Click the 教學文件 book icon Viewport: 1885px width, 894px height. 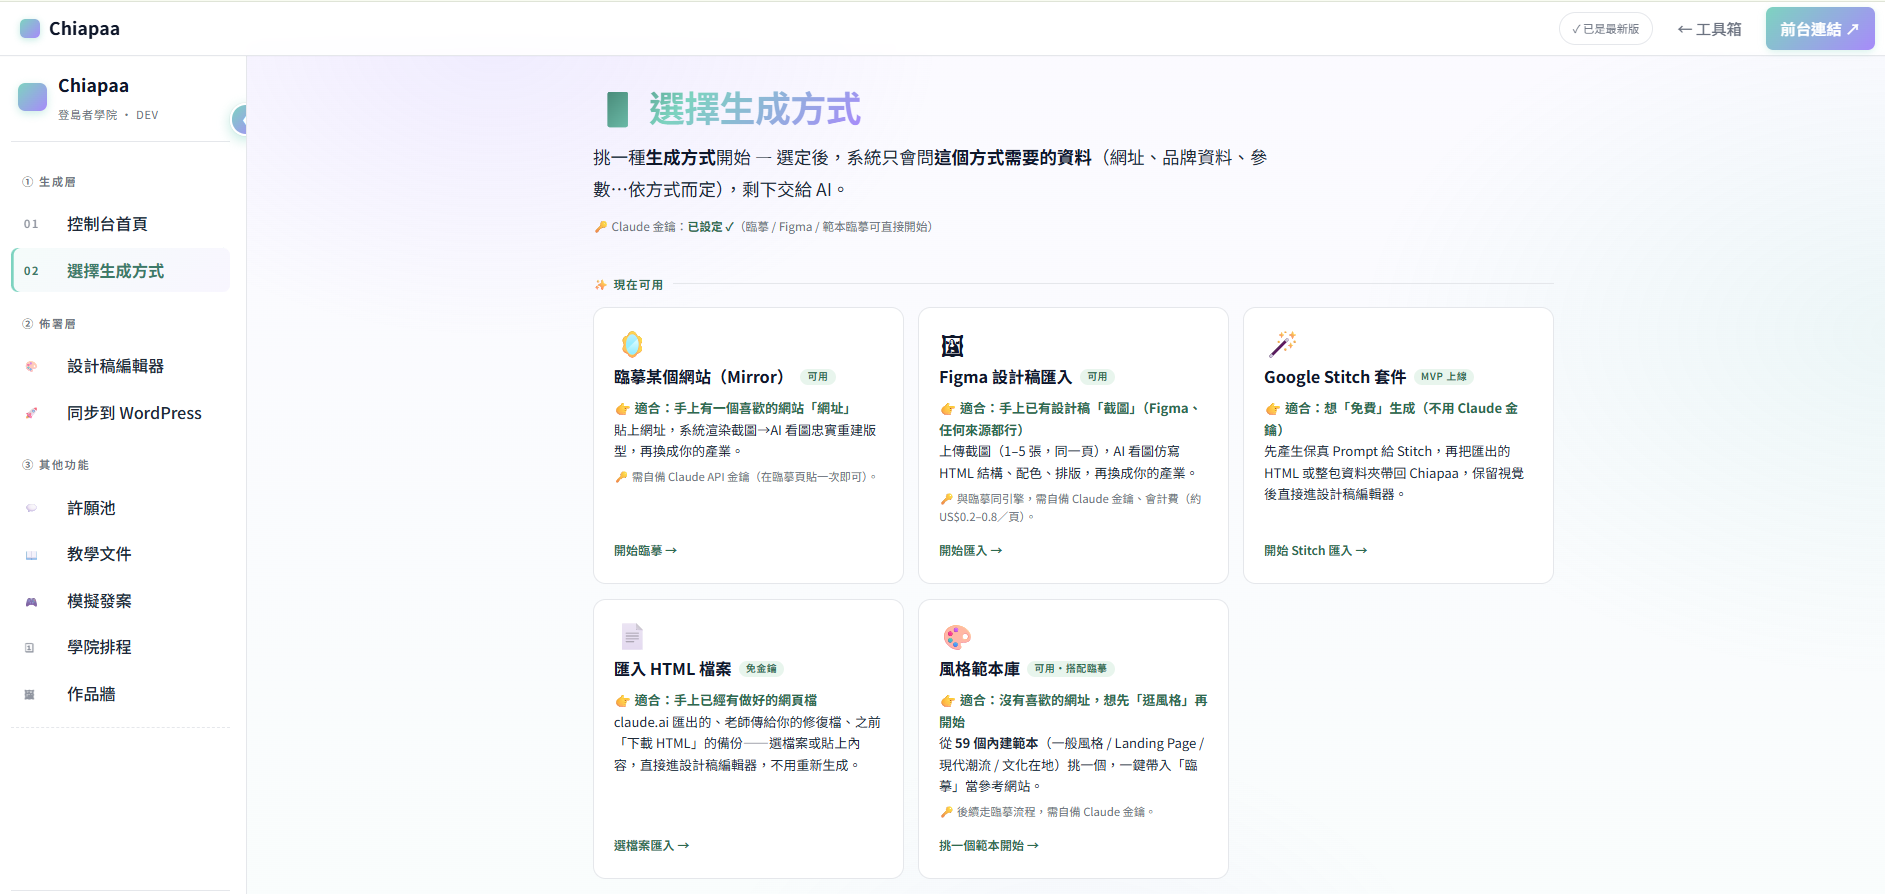pyautogui.click(x=31, y=555)
